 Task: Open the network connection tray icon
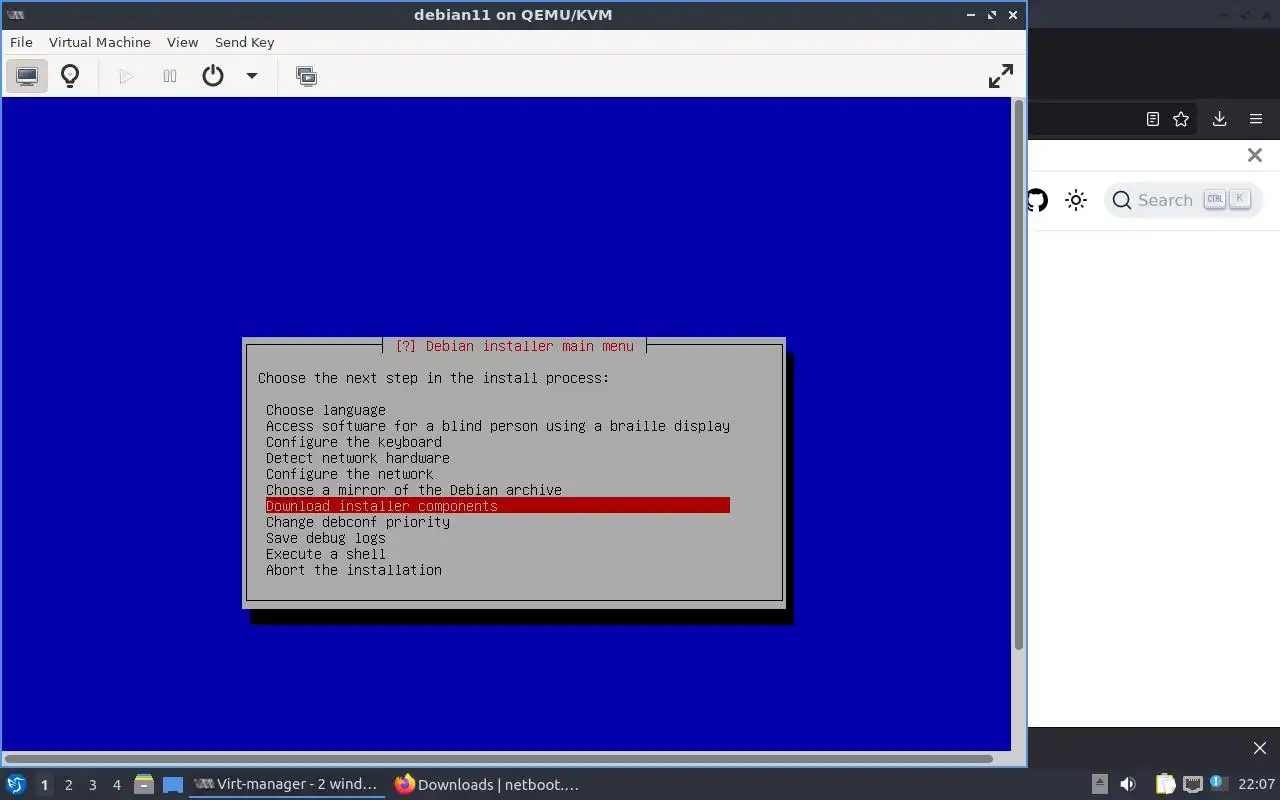click(1192, 784)
